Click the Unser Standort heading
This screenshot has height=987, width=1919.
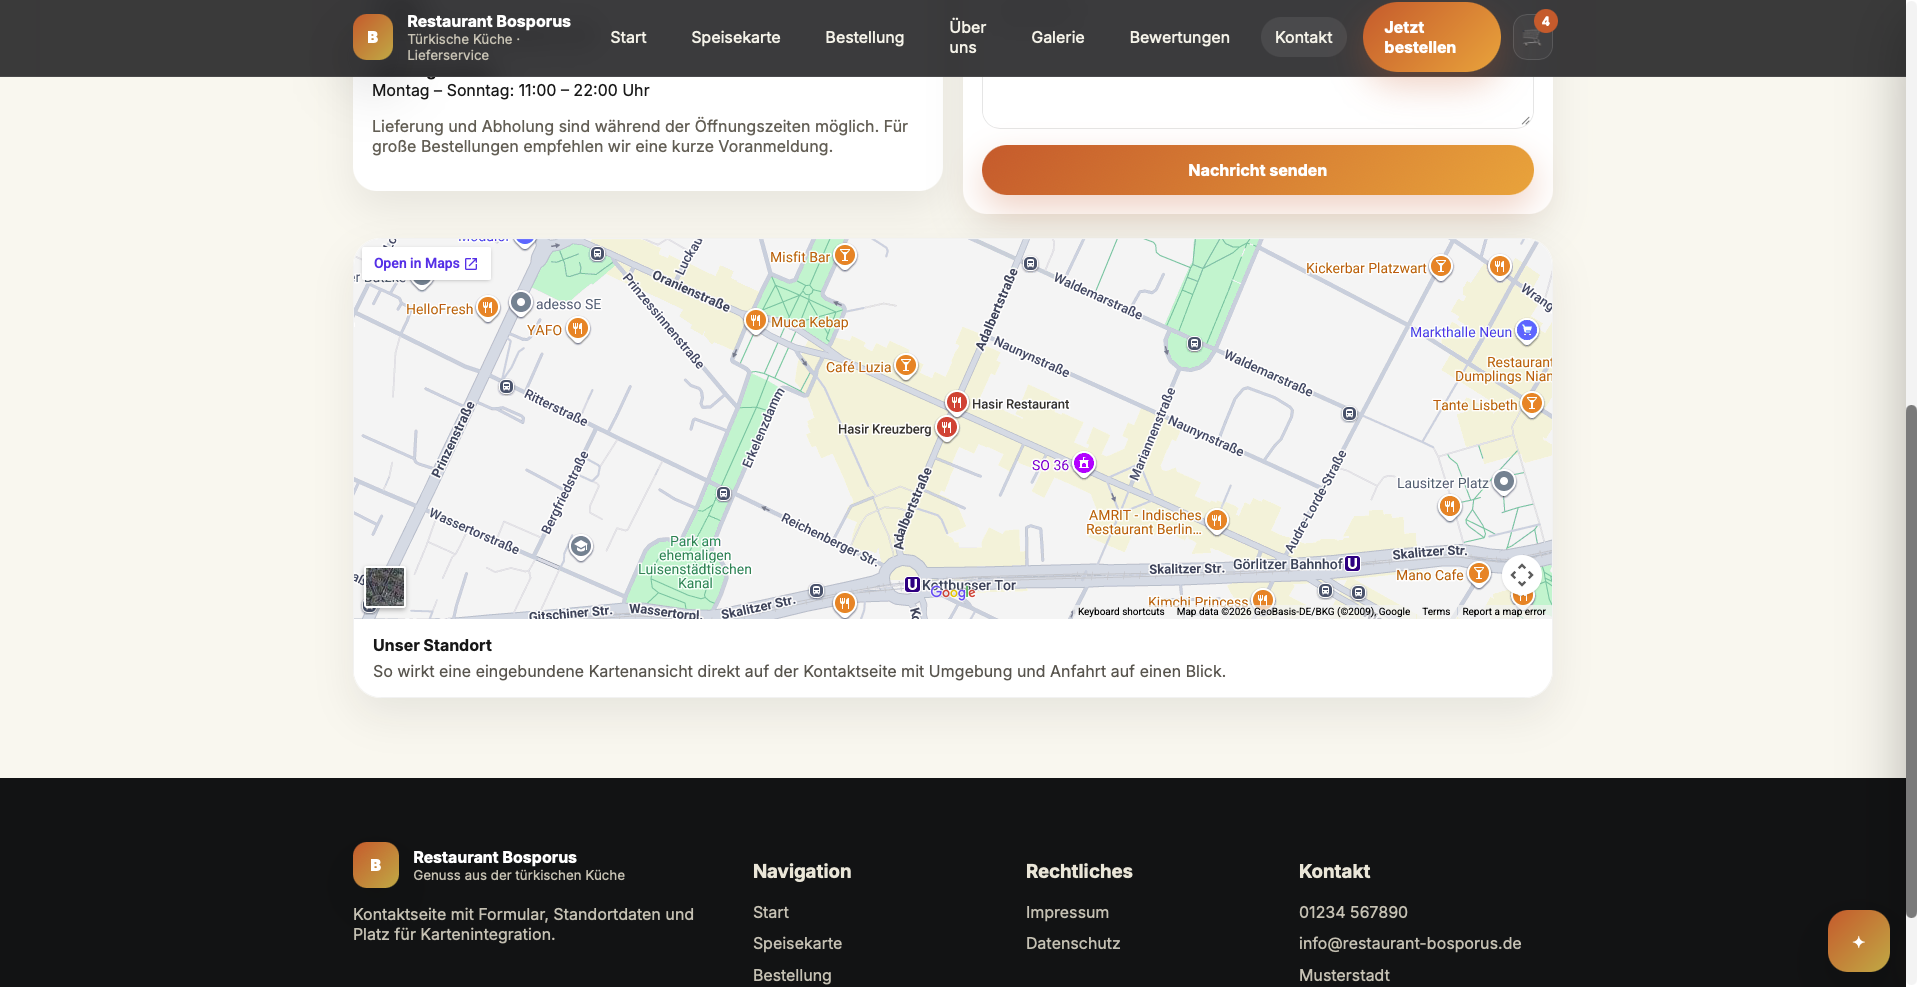click(x=432, y=645)
